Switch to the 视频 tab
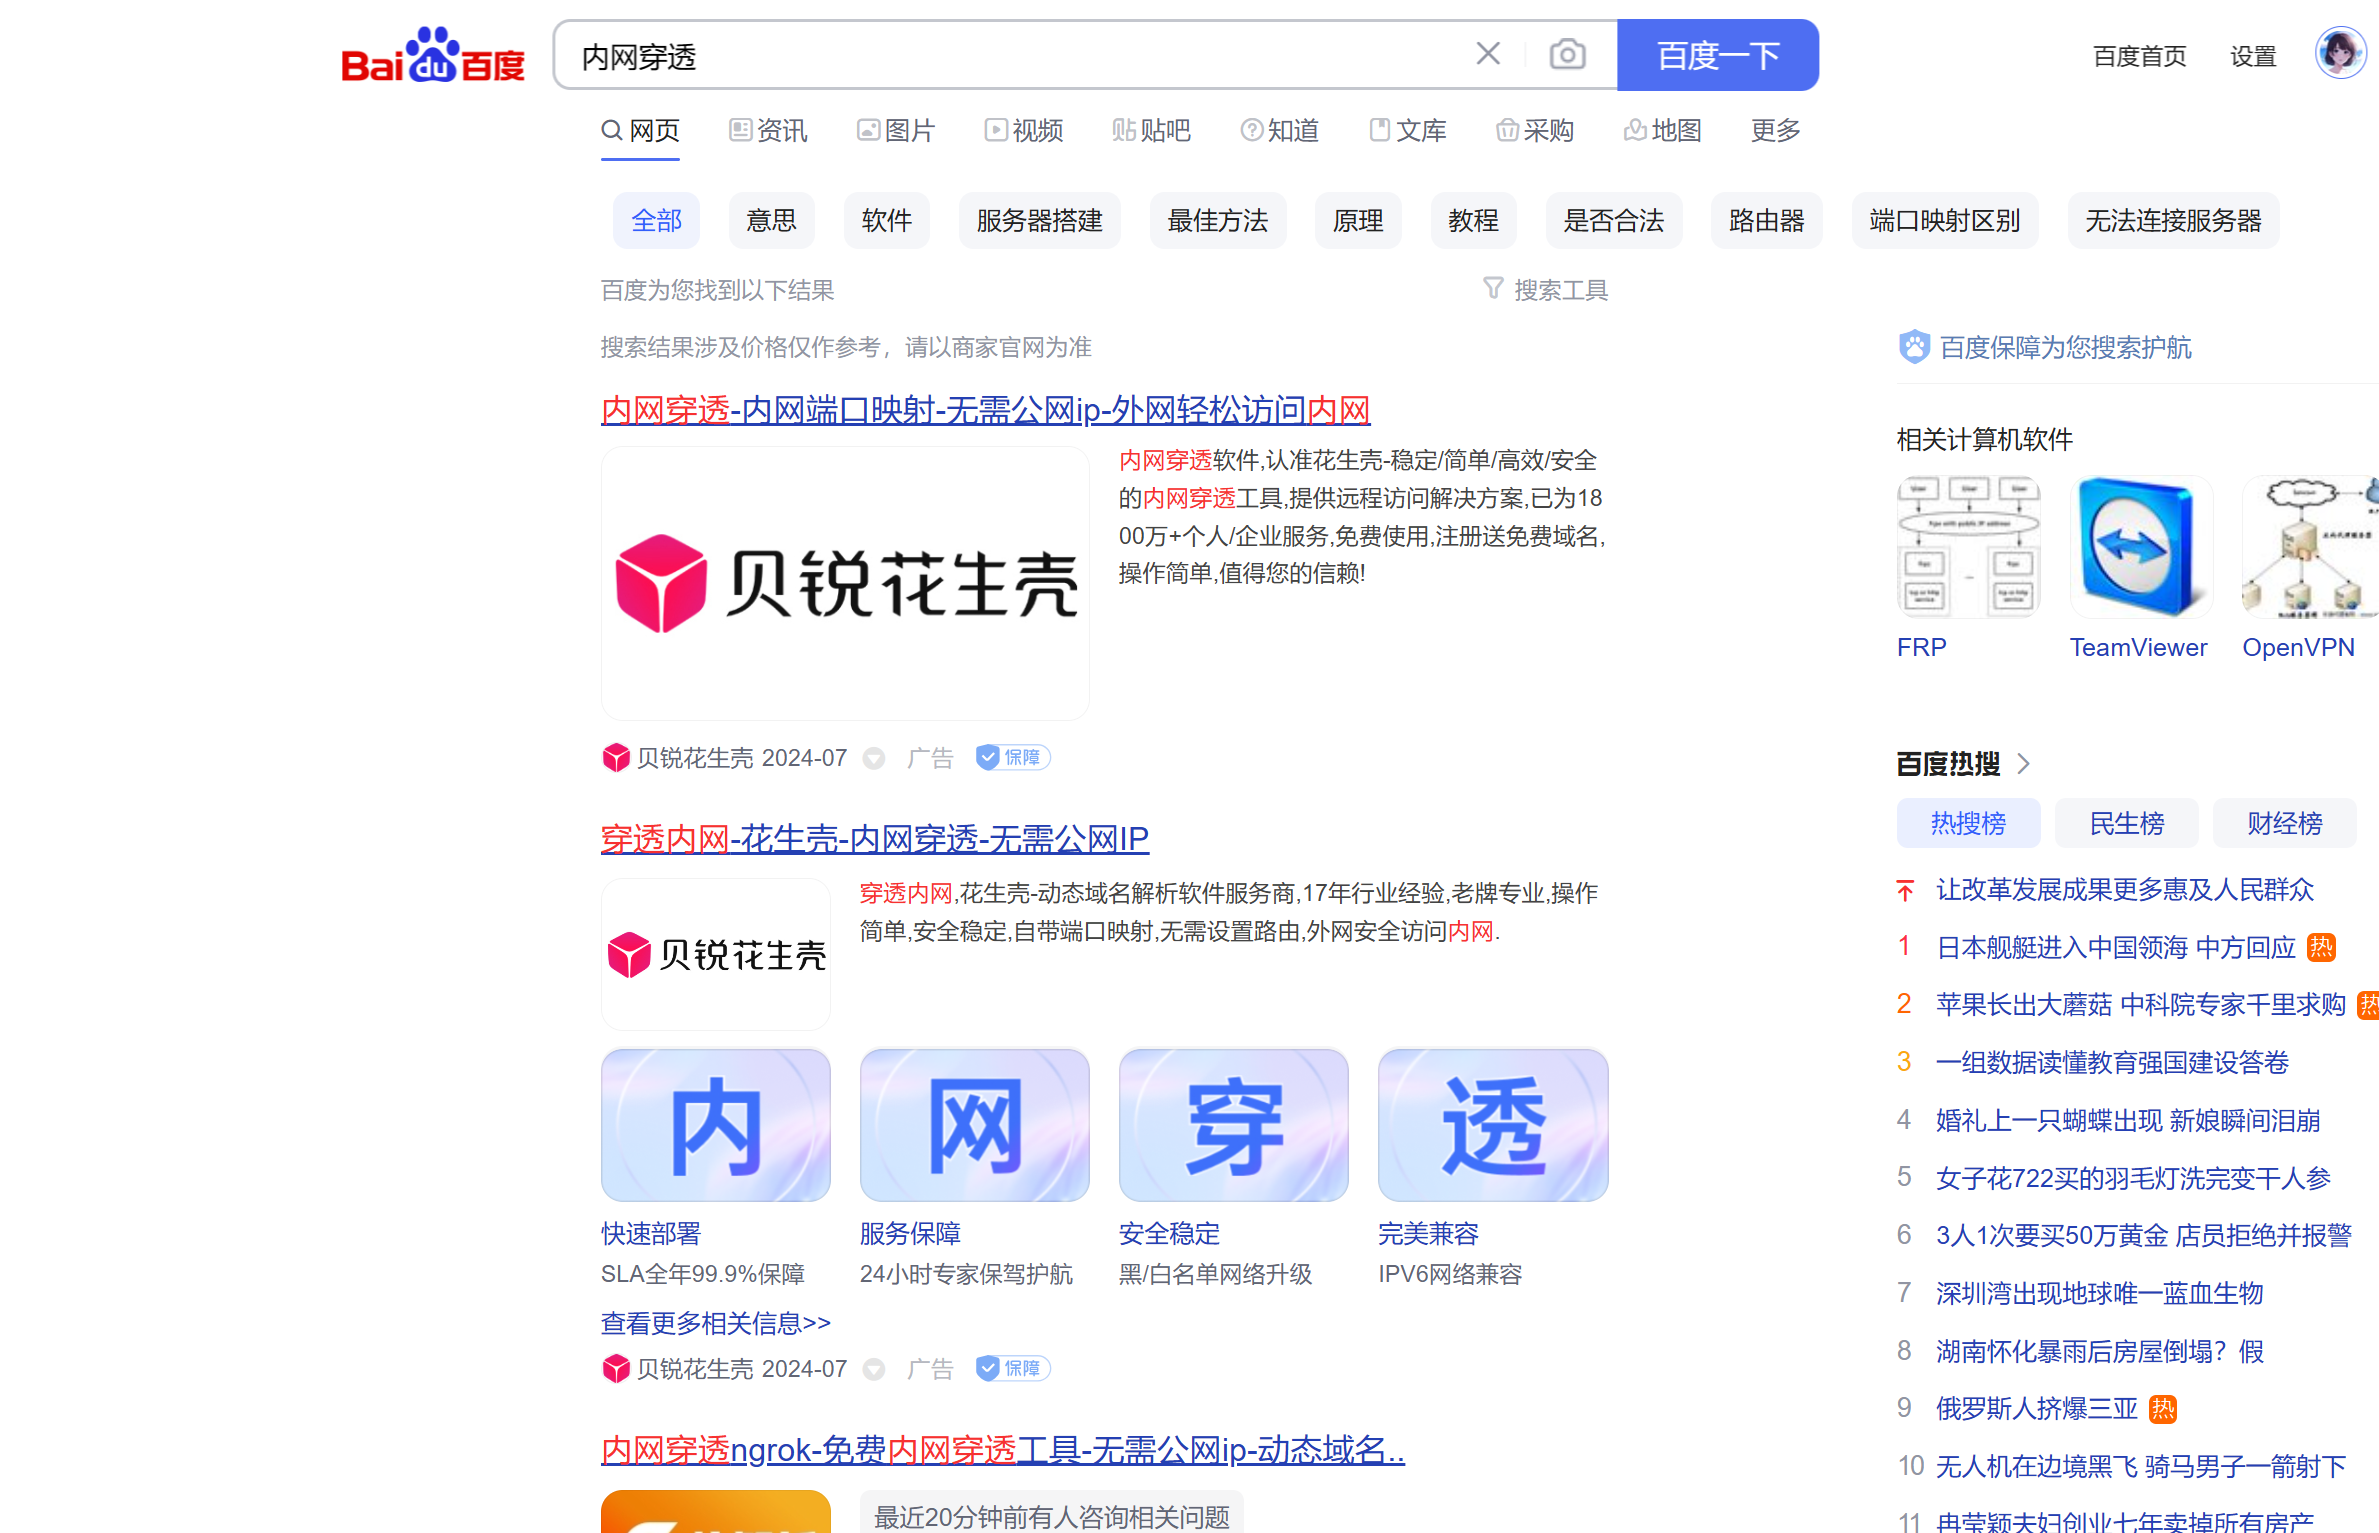The image size is (2379, 1533). pos(1024,131)
